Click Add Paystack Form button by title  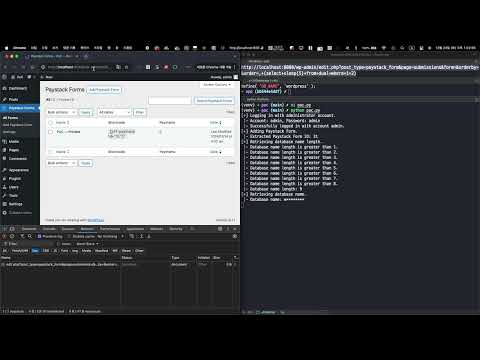coord(104,90)
